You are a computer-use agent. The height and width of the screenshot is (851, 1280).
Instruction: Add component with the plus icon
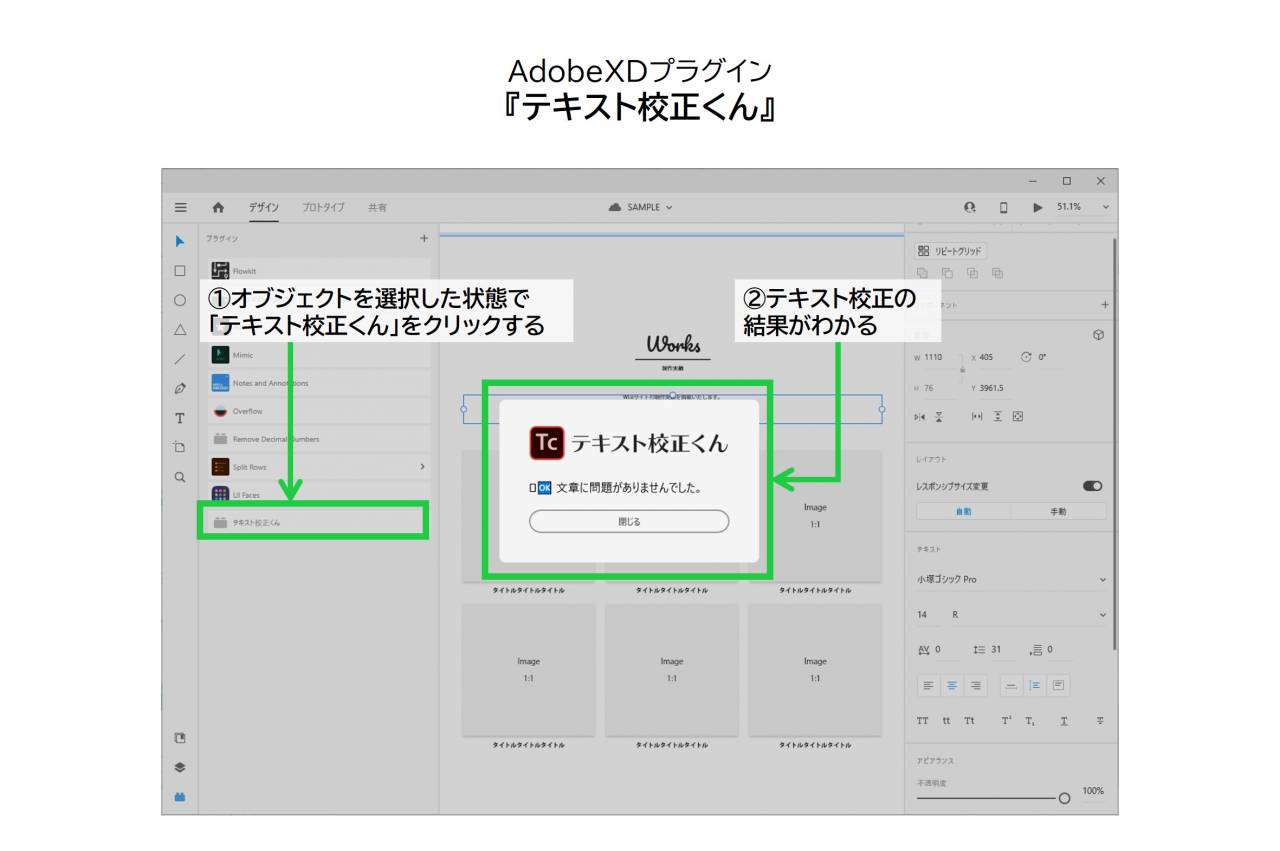coord(1104,305)
